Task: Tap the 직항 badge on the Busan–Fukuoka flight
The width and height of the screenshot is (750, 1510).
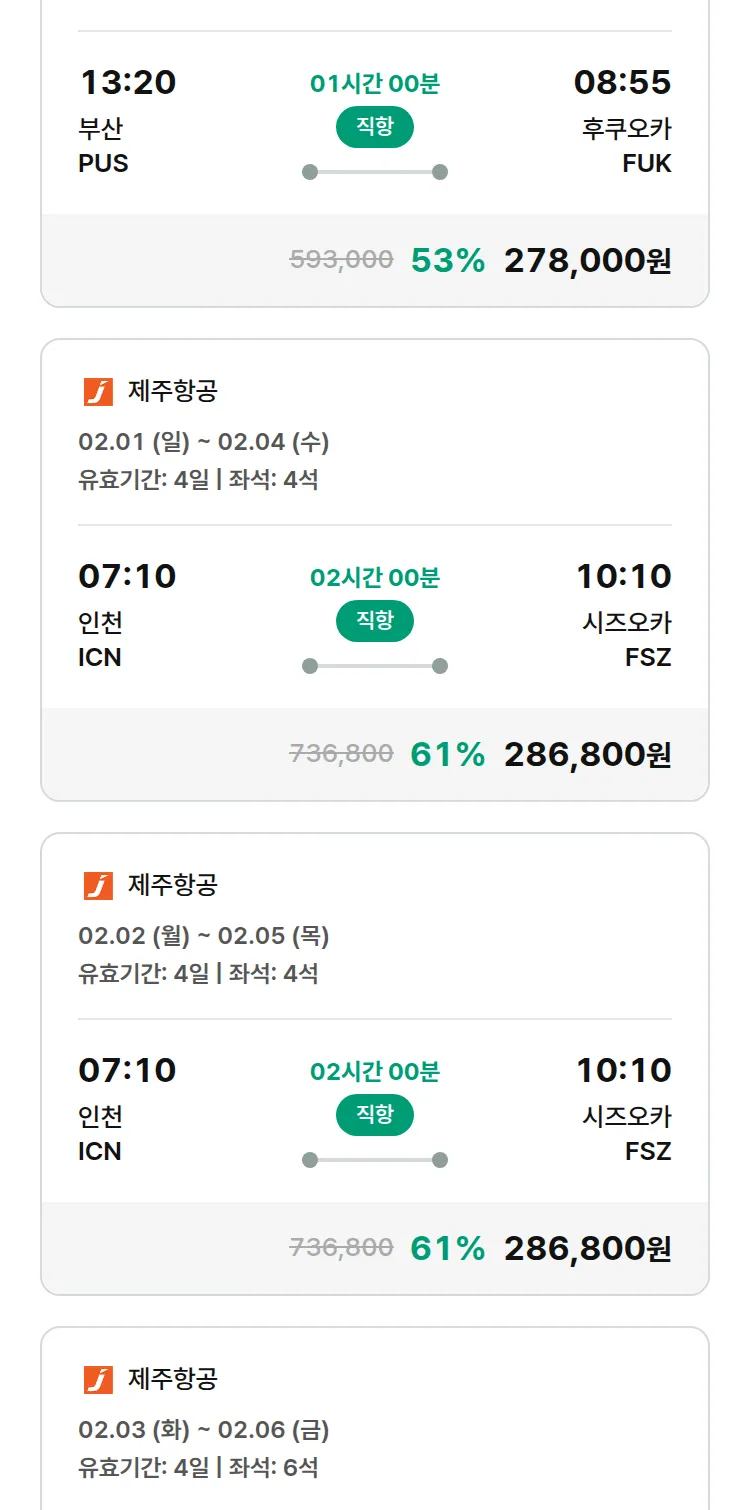Action: pyautogui.click(x=374, y=127)
